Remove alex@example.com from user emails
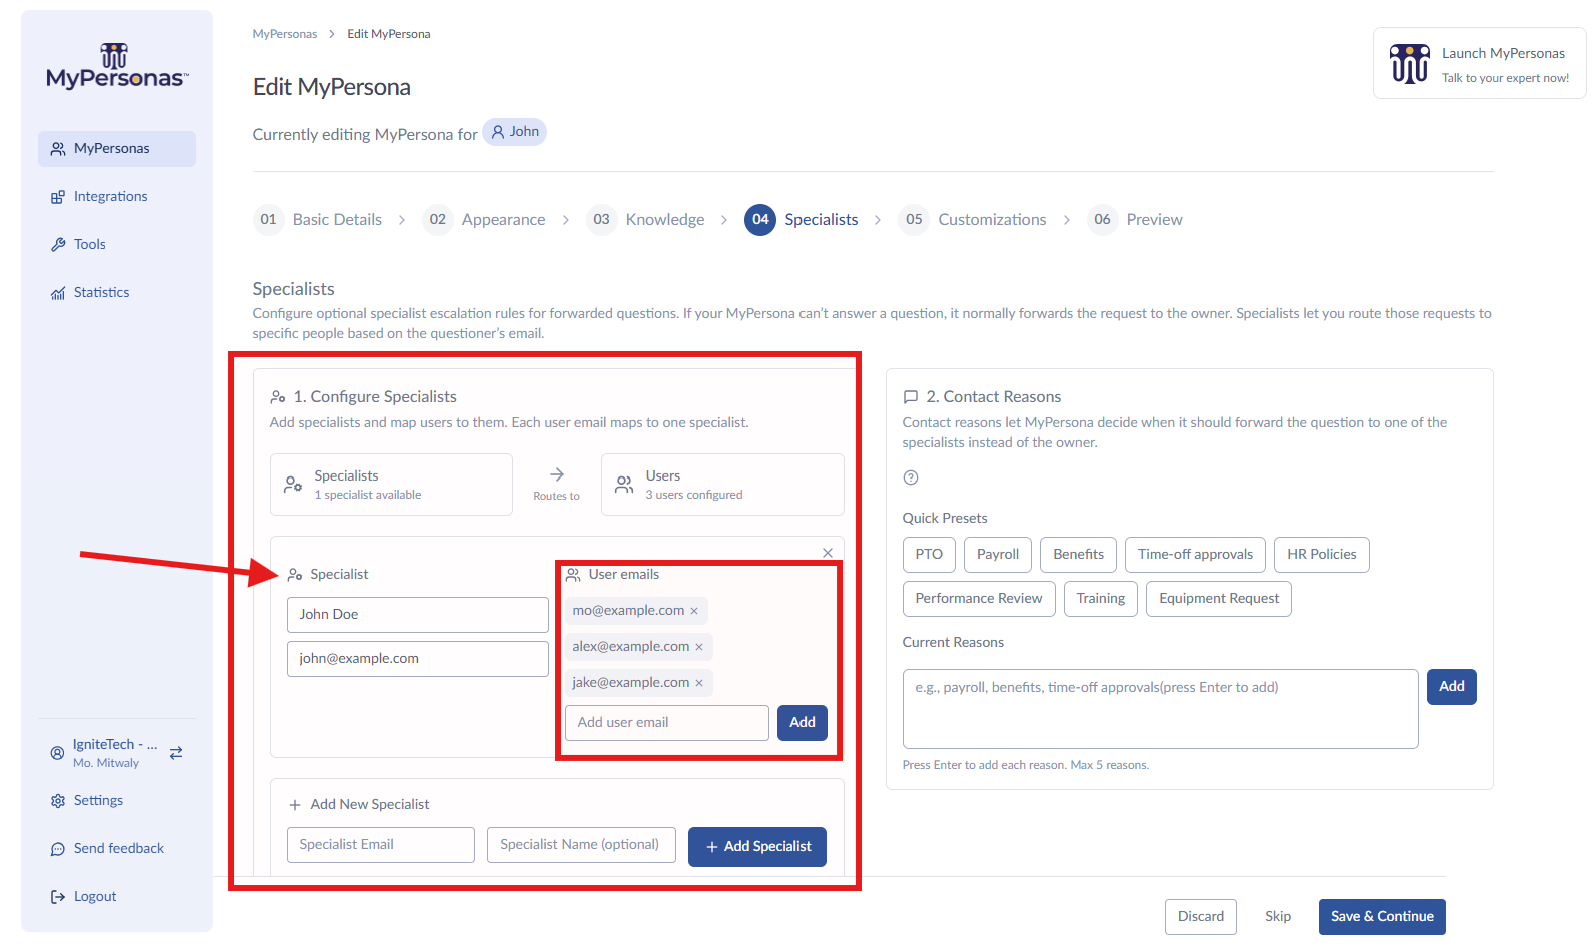The height and width of the screenshot is (952, 1594). pyautogui.click(x=699, y=647)
